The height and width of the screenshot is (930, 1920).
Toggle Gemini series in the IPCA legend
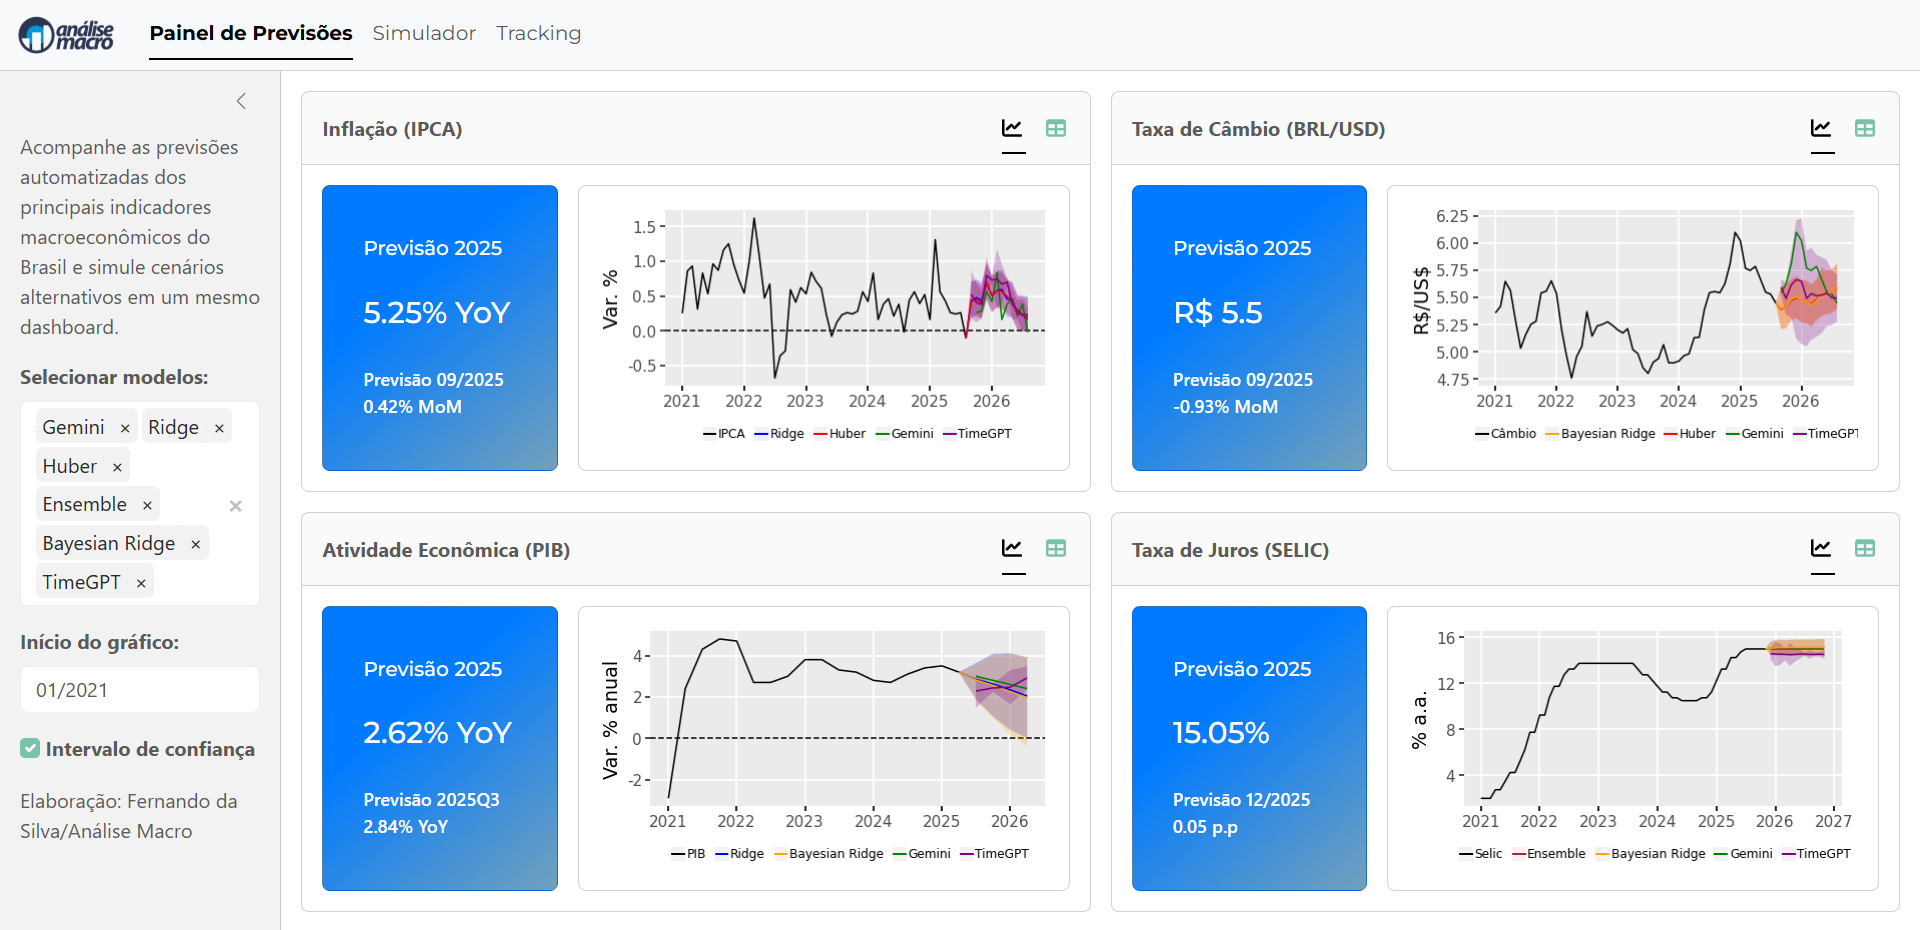click(x=904, y=434)
